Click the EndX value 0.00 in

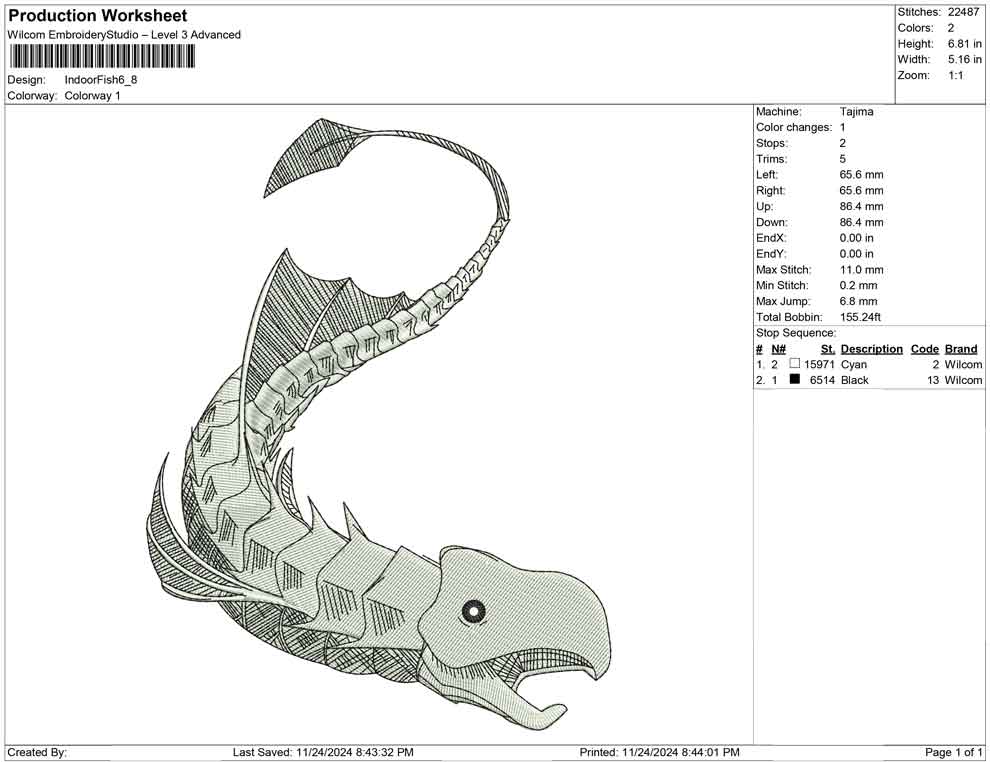point(857,238)
